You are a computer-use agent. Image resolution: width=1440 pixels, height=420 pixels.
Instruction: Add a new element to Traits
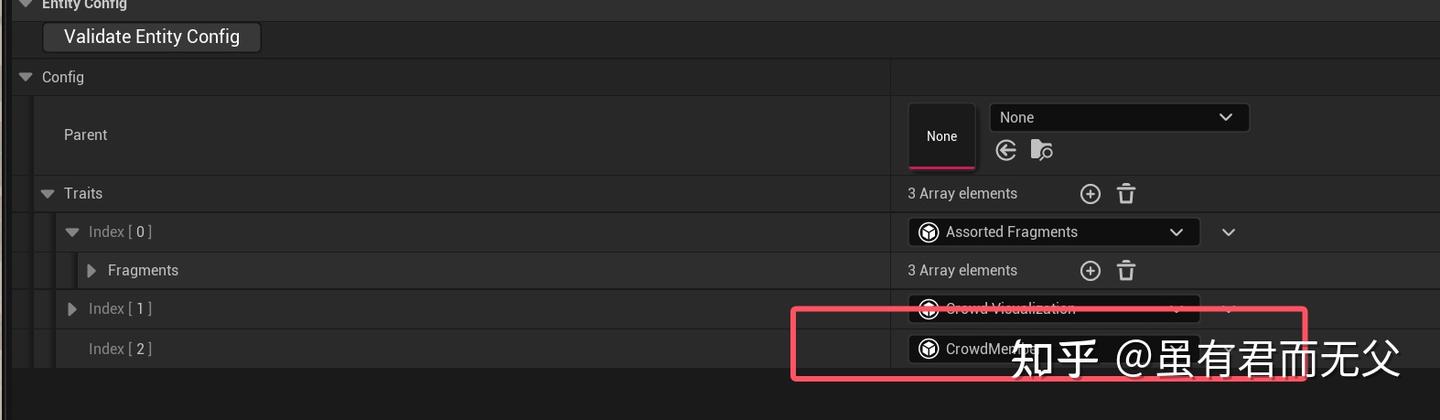(x=1090, y=194)
